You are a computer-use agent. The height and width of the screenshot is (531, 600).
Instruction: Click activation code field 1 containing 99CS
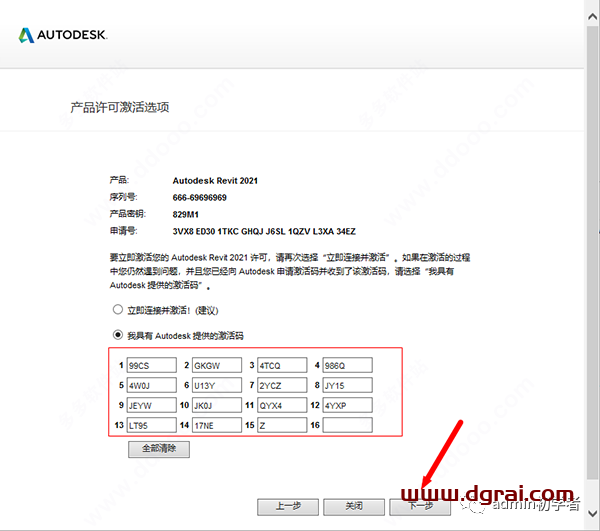tap(152, 365)
